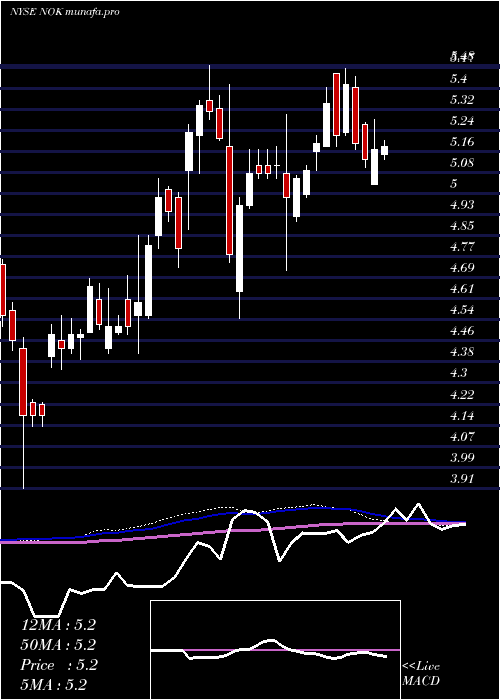
Task: Click the 12MA : 5.2 readout
Action: pos(58,625)
